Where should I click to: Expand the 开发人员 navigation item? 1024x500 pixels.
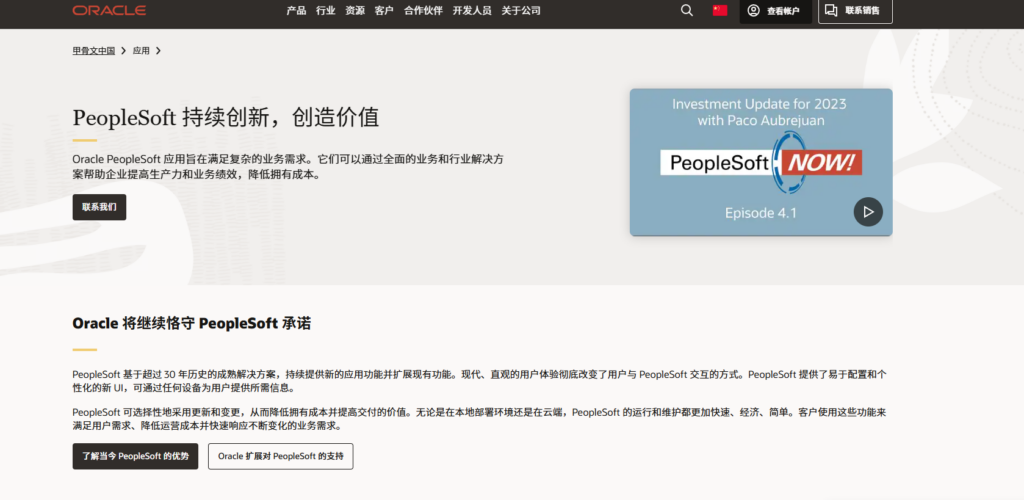(471, 10)
